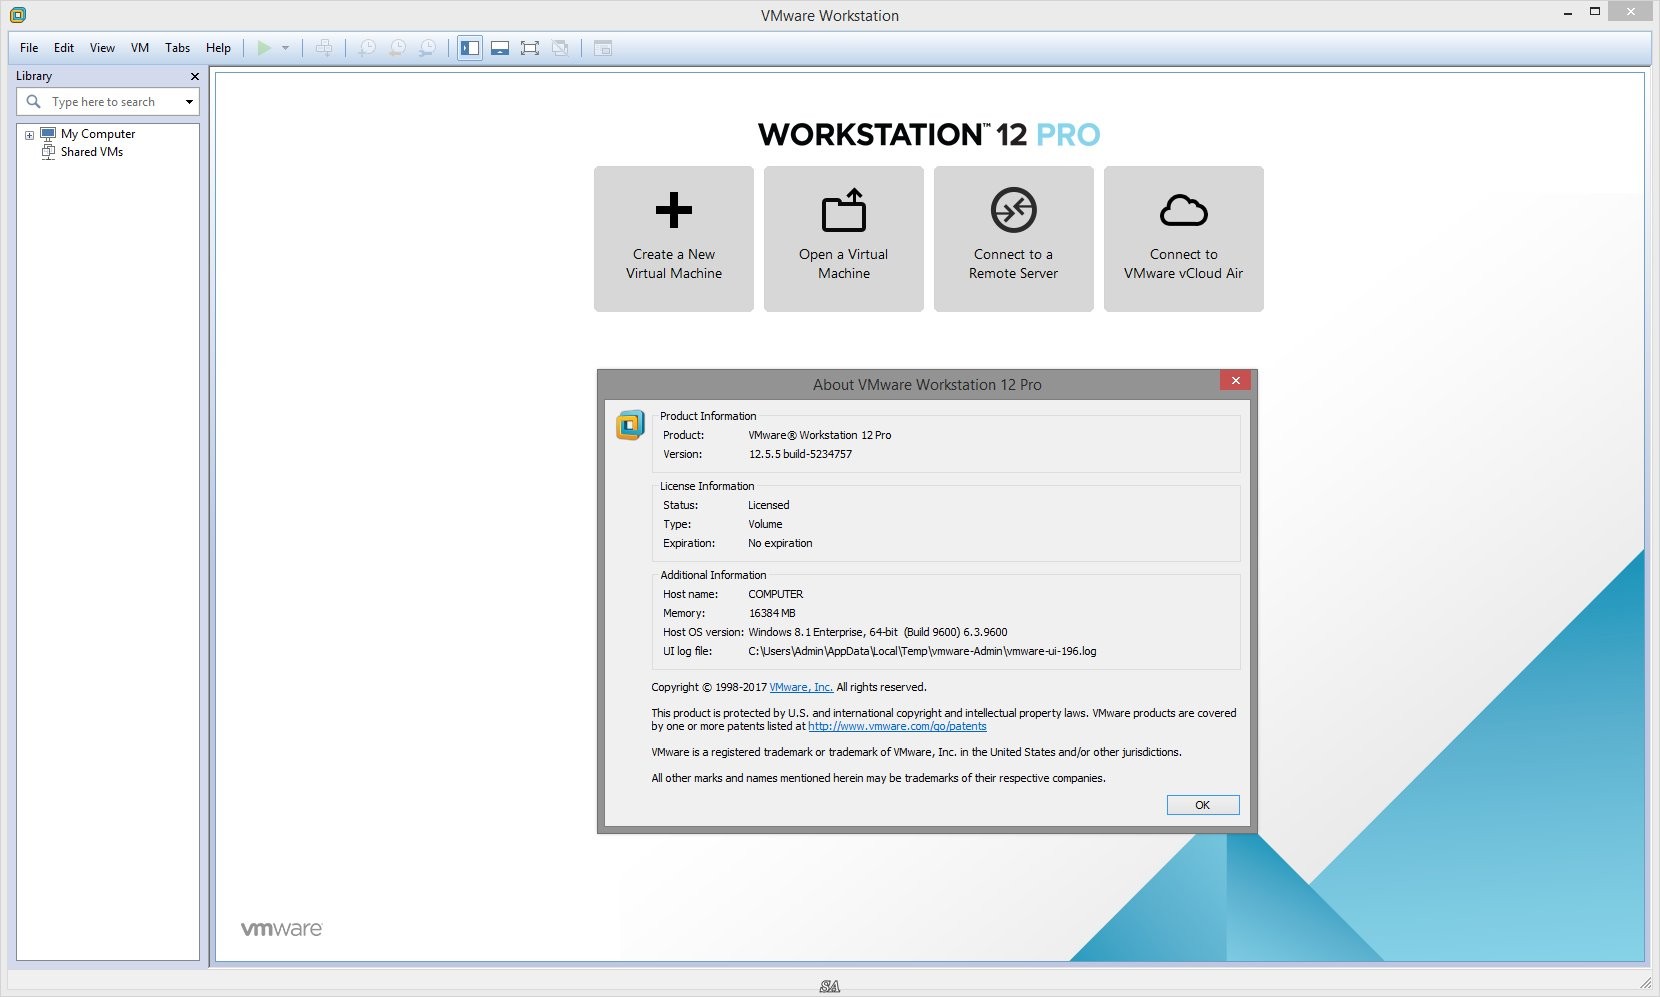Screen dimensions: 1660x997
Task: Click the 16384 MB memory value
Action: (772, 613)
